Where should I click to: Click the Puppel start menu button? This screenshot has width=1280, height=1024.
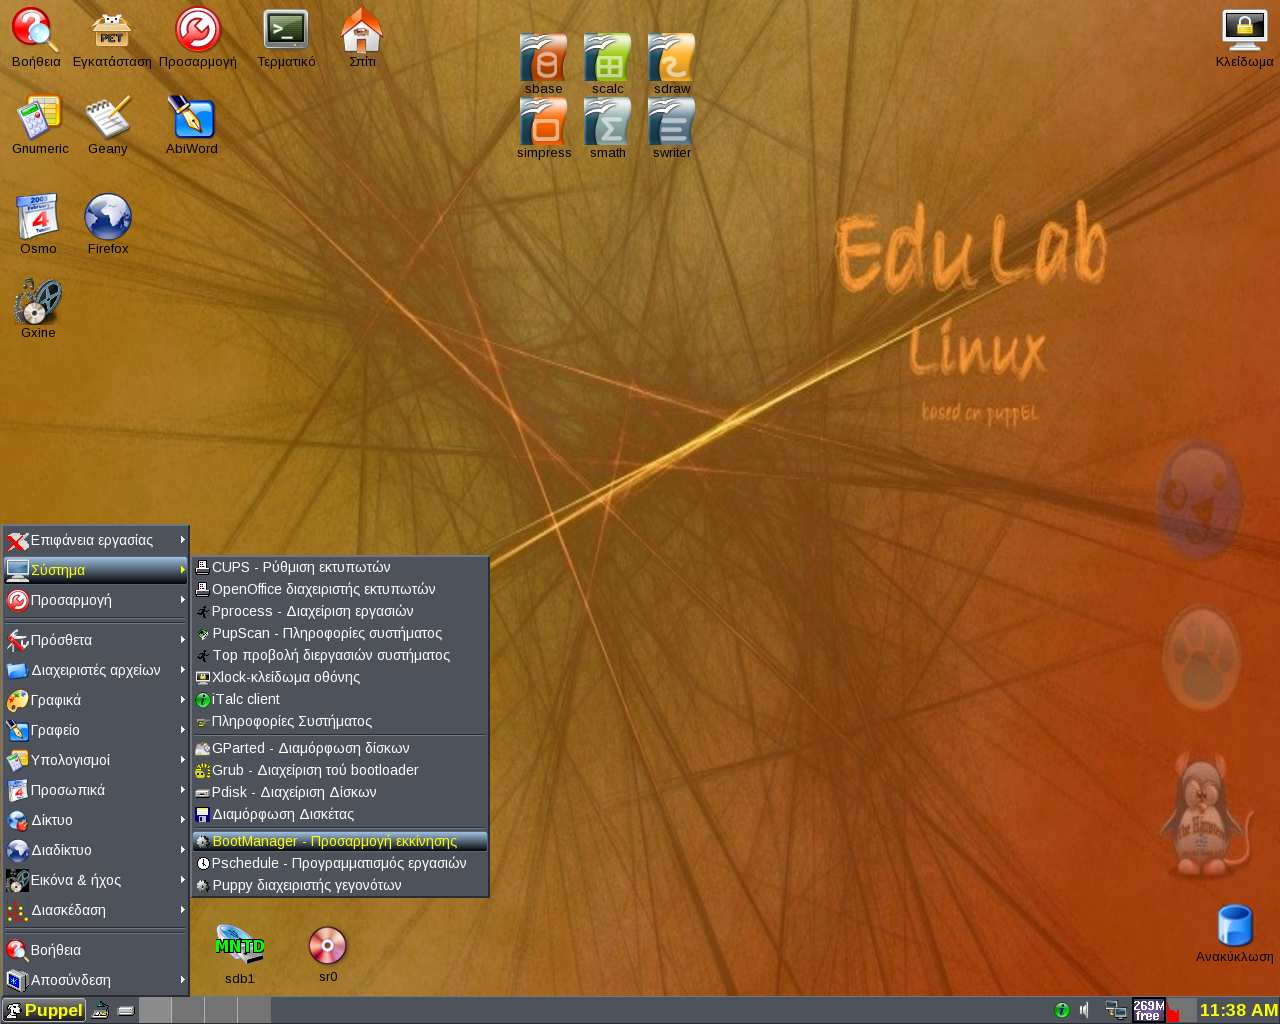point(43,1010)
